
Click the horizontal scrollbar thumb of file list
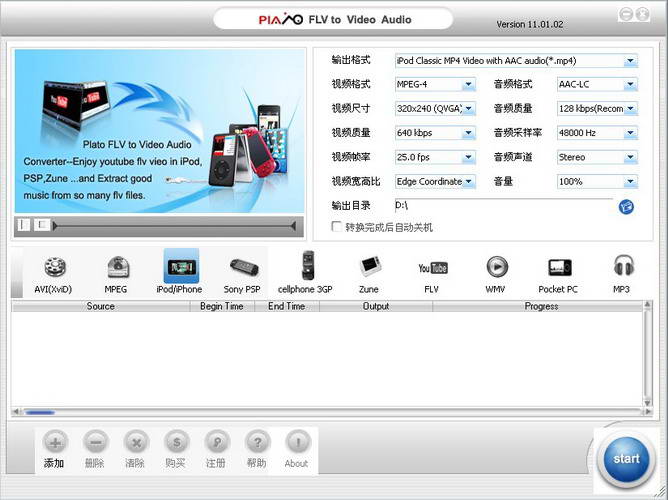point(40,412)
